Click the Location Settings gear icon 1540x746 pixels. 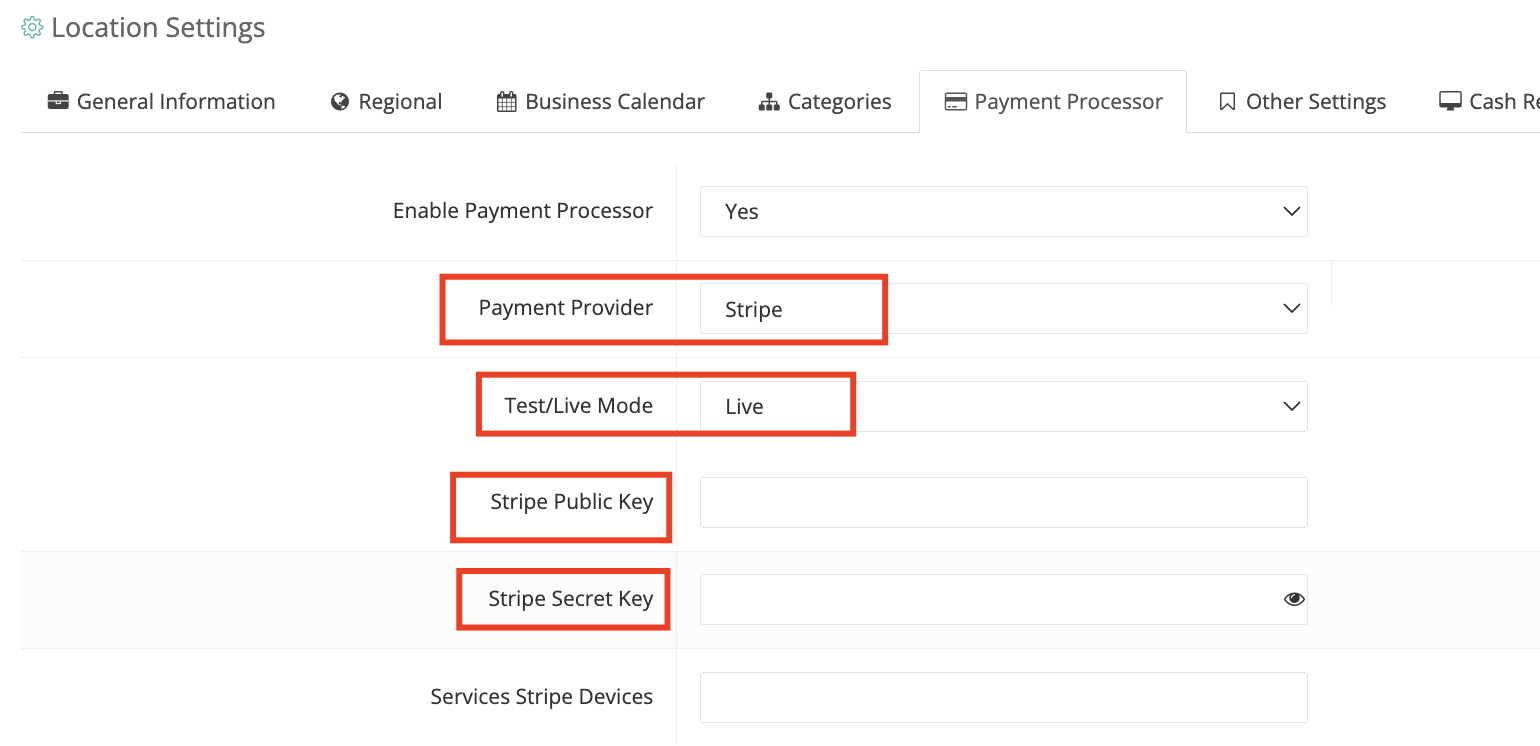pyautogui.click(x=32, y=28)
